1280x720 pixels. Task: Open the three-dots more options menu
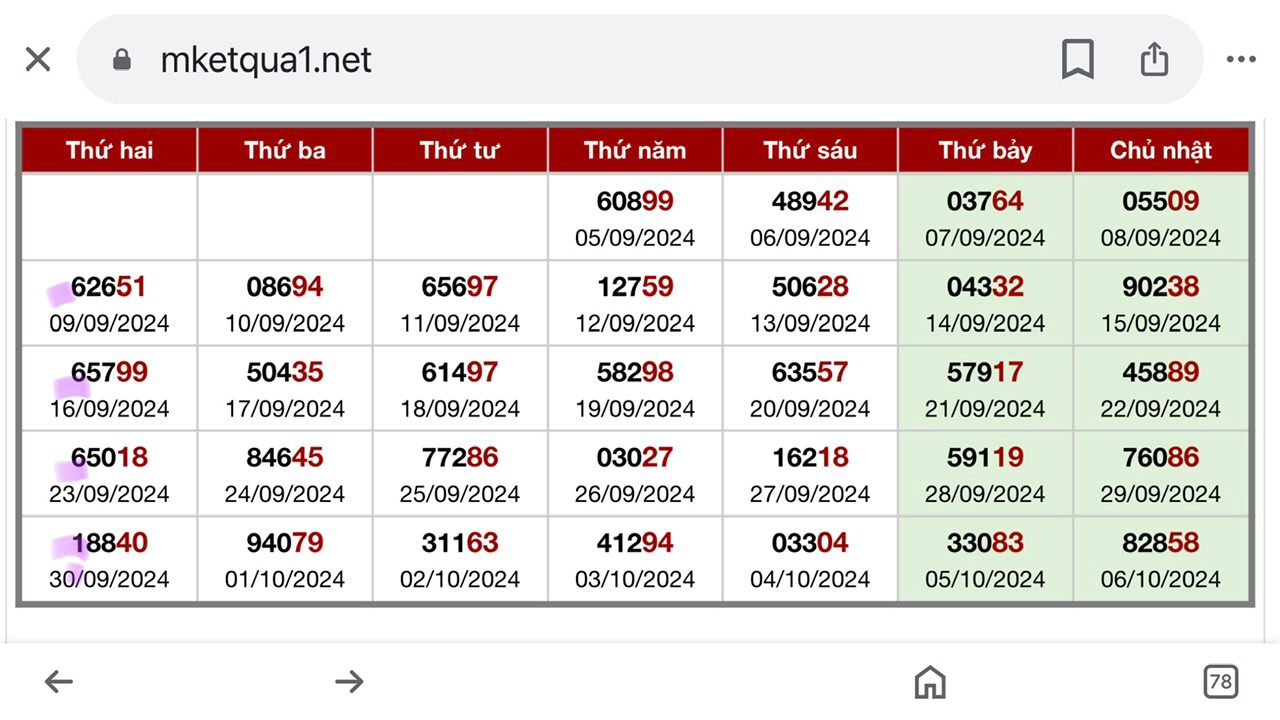tap(1241, 60)
